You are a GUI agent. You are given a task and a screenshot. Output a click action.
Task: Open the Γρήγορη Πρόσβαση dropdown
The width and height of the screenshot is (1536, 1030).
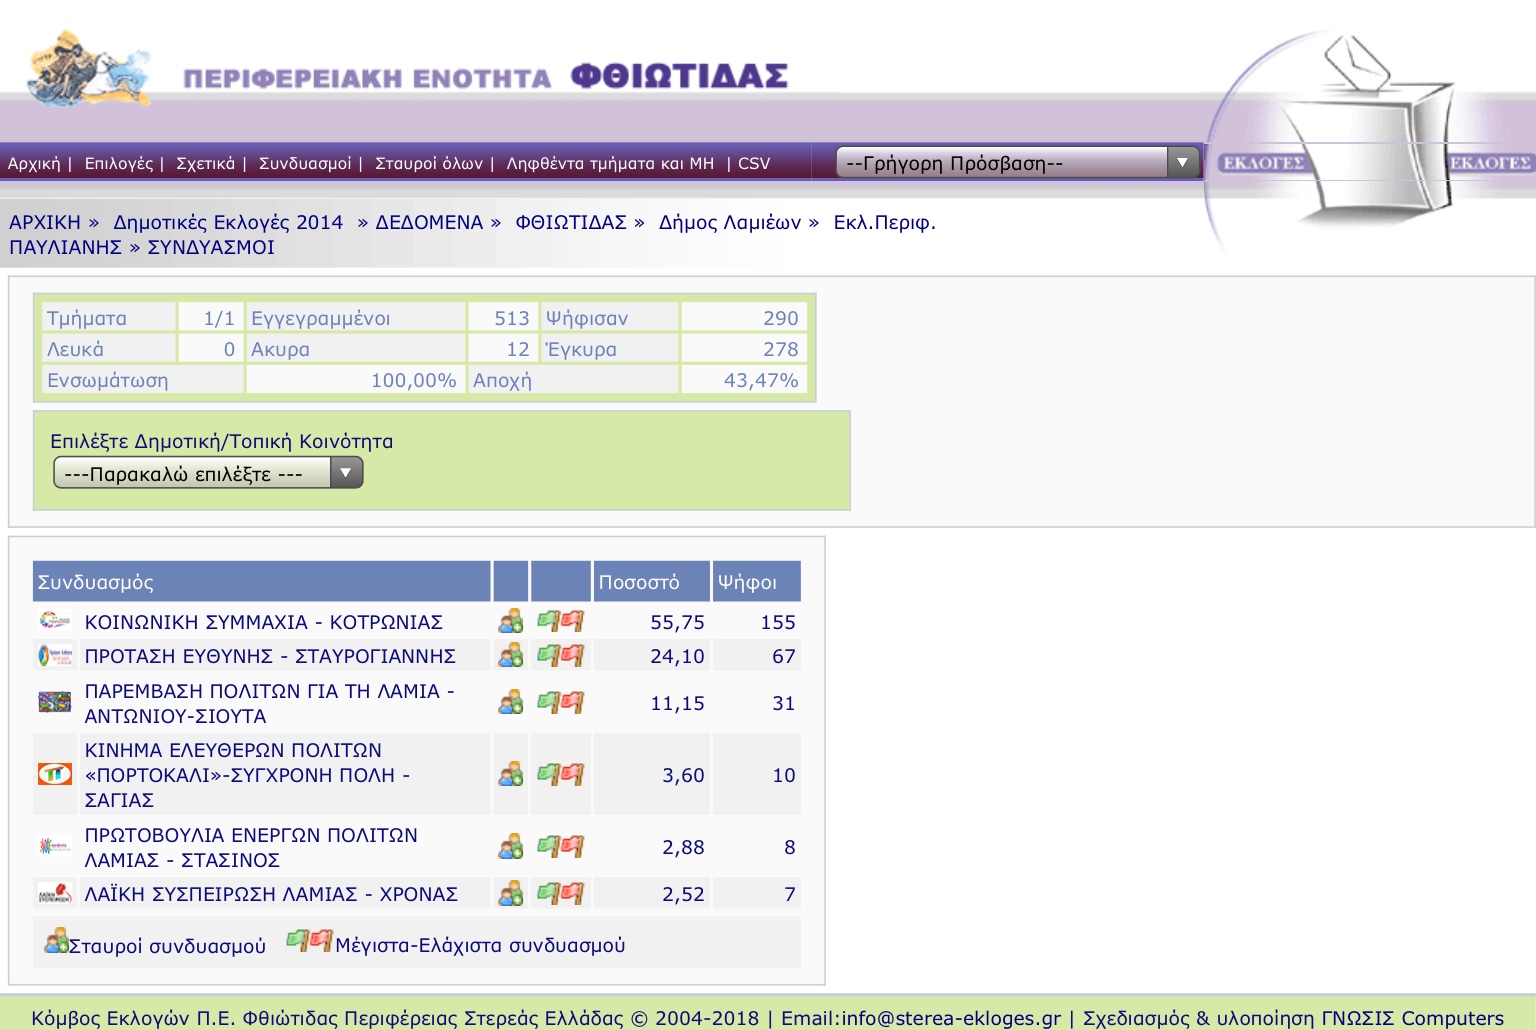click(1018, 162)
